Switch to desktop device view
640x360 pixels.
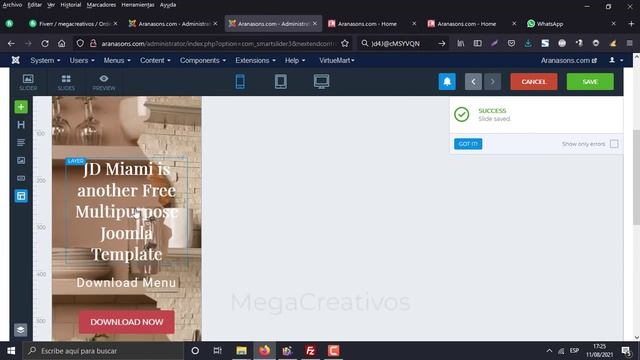[x=321, y=82]
